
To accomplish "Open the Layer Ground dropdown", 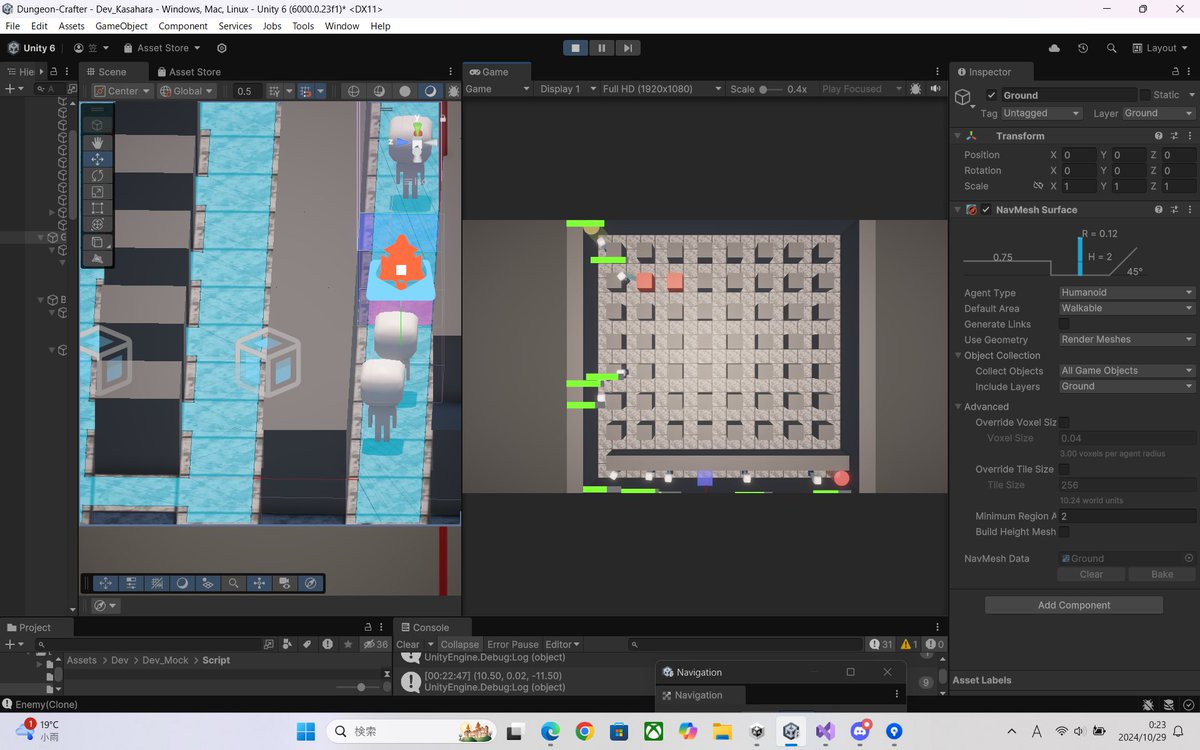I will pyautogui.click(x=1159, y=114).
